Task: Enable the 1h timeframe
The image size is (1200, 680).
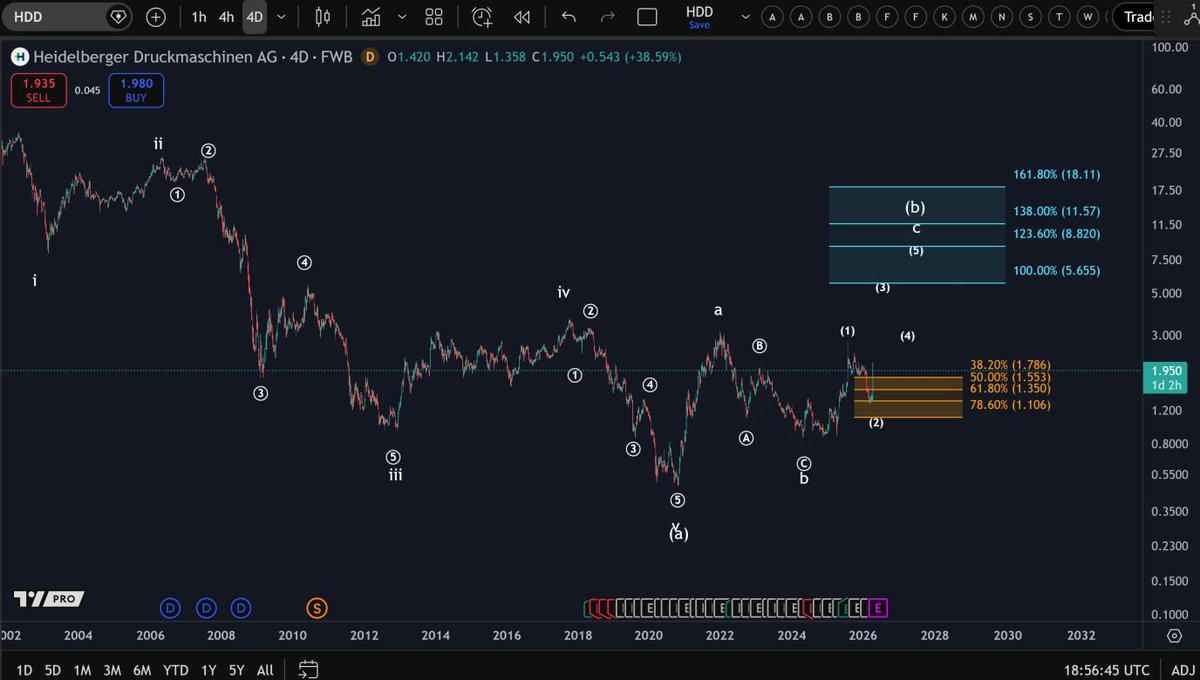Action: [x=198, y=17]
